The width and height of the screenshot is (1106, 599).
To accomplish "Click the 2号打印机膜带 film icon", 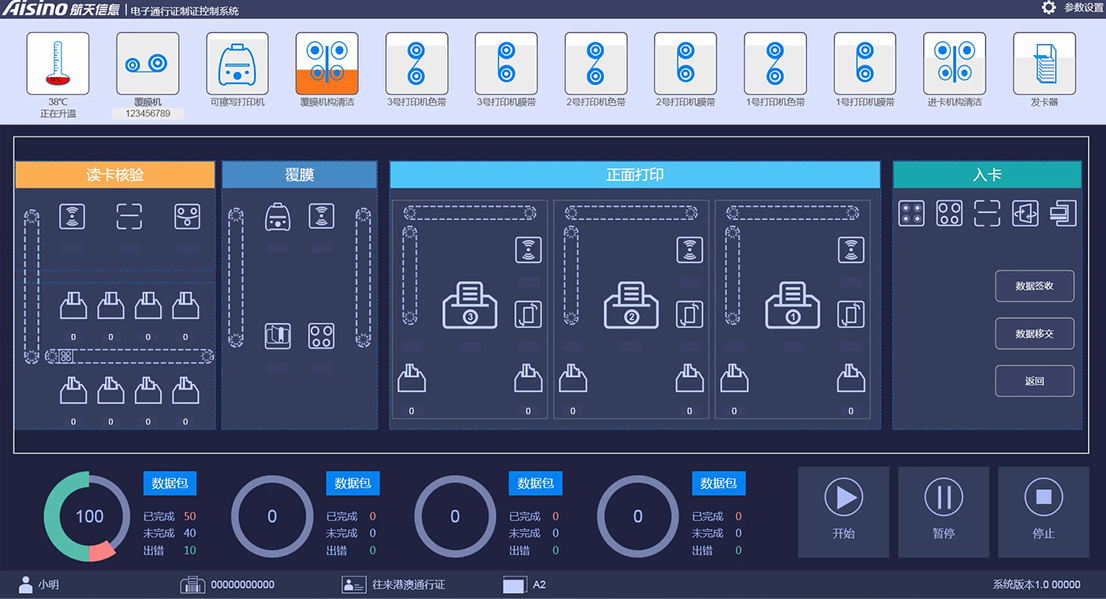I will pos(685,64).
